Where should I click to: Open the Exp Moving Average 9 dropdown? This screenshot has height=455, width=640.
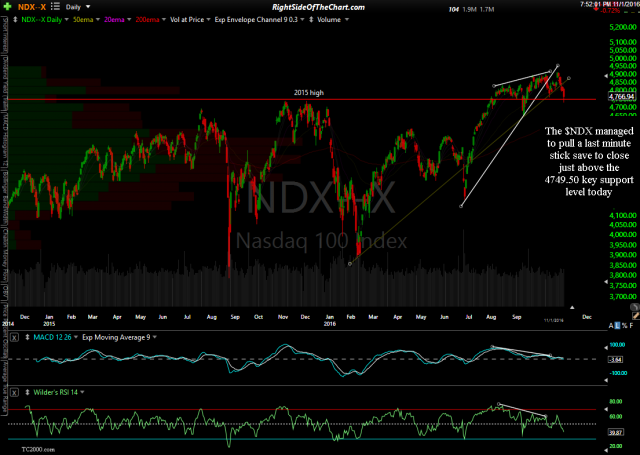click(x=155, y=337)
